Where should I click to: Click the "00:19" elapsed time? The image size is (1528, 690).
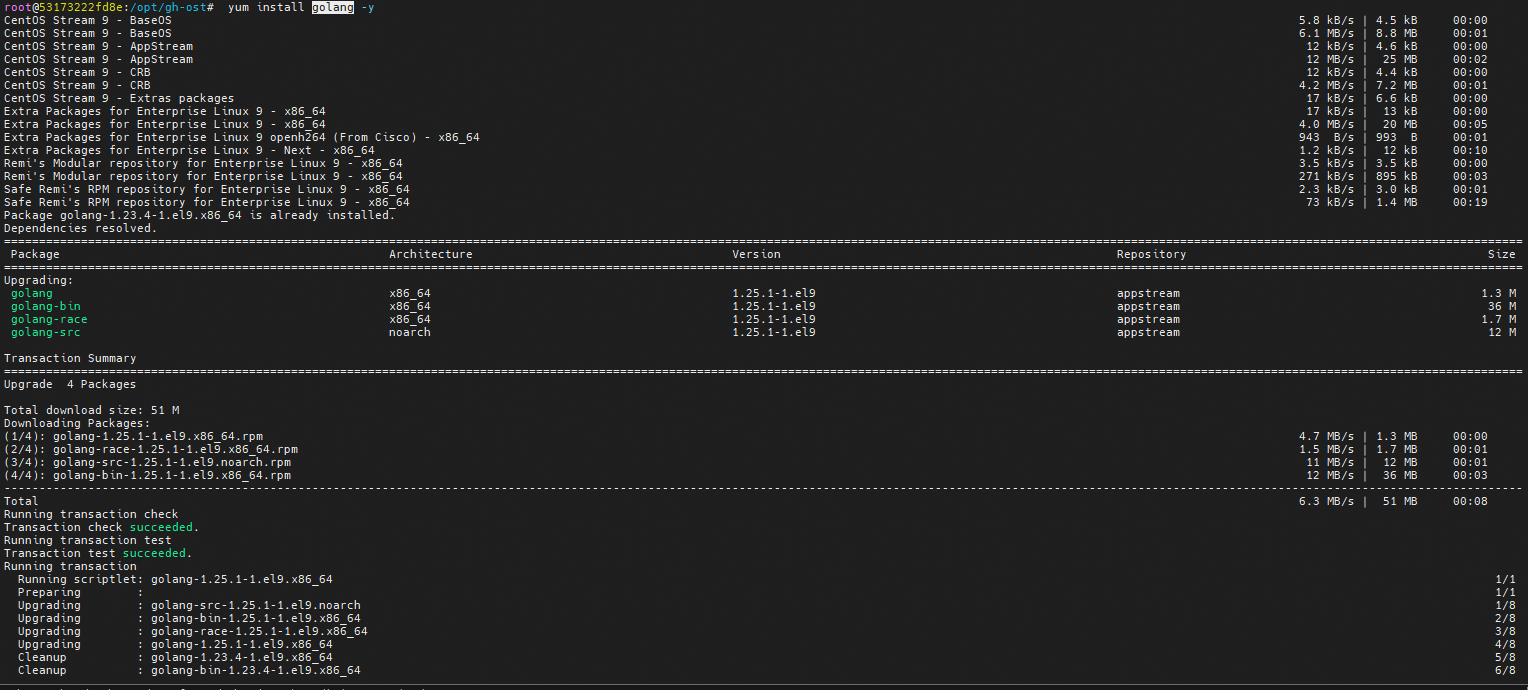click(1470, 202)
